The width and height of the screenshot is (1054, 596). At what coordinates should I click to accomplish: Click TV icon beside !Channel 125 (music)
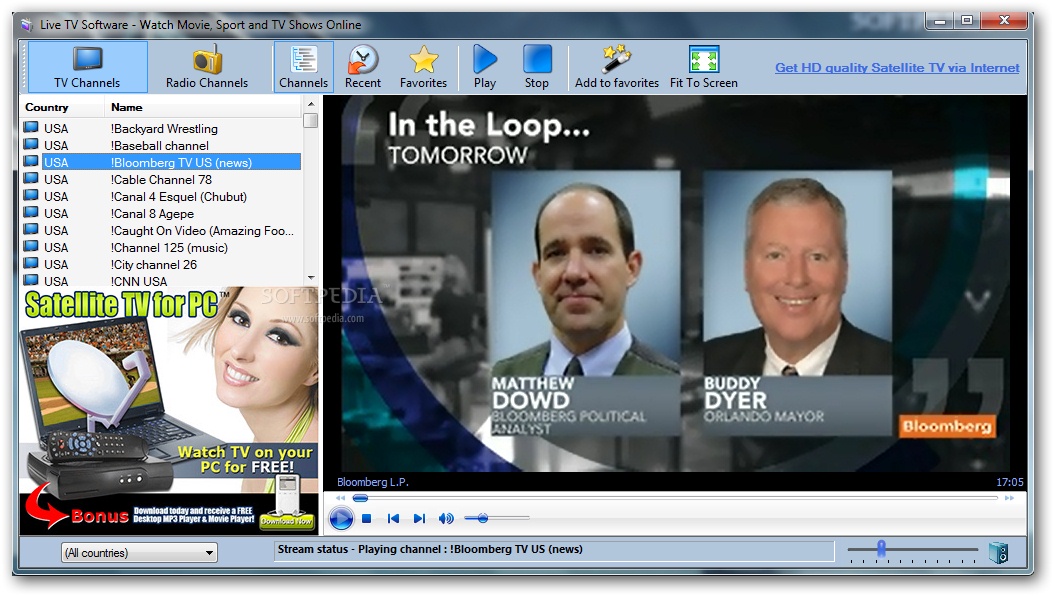point(31,246)
